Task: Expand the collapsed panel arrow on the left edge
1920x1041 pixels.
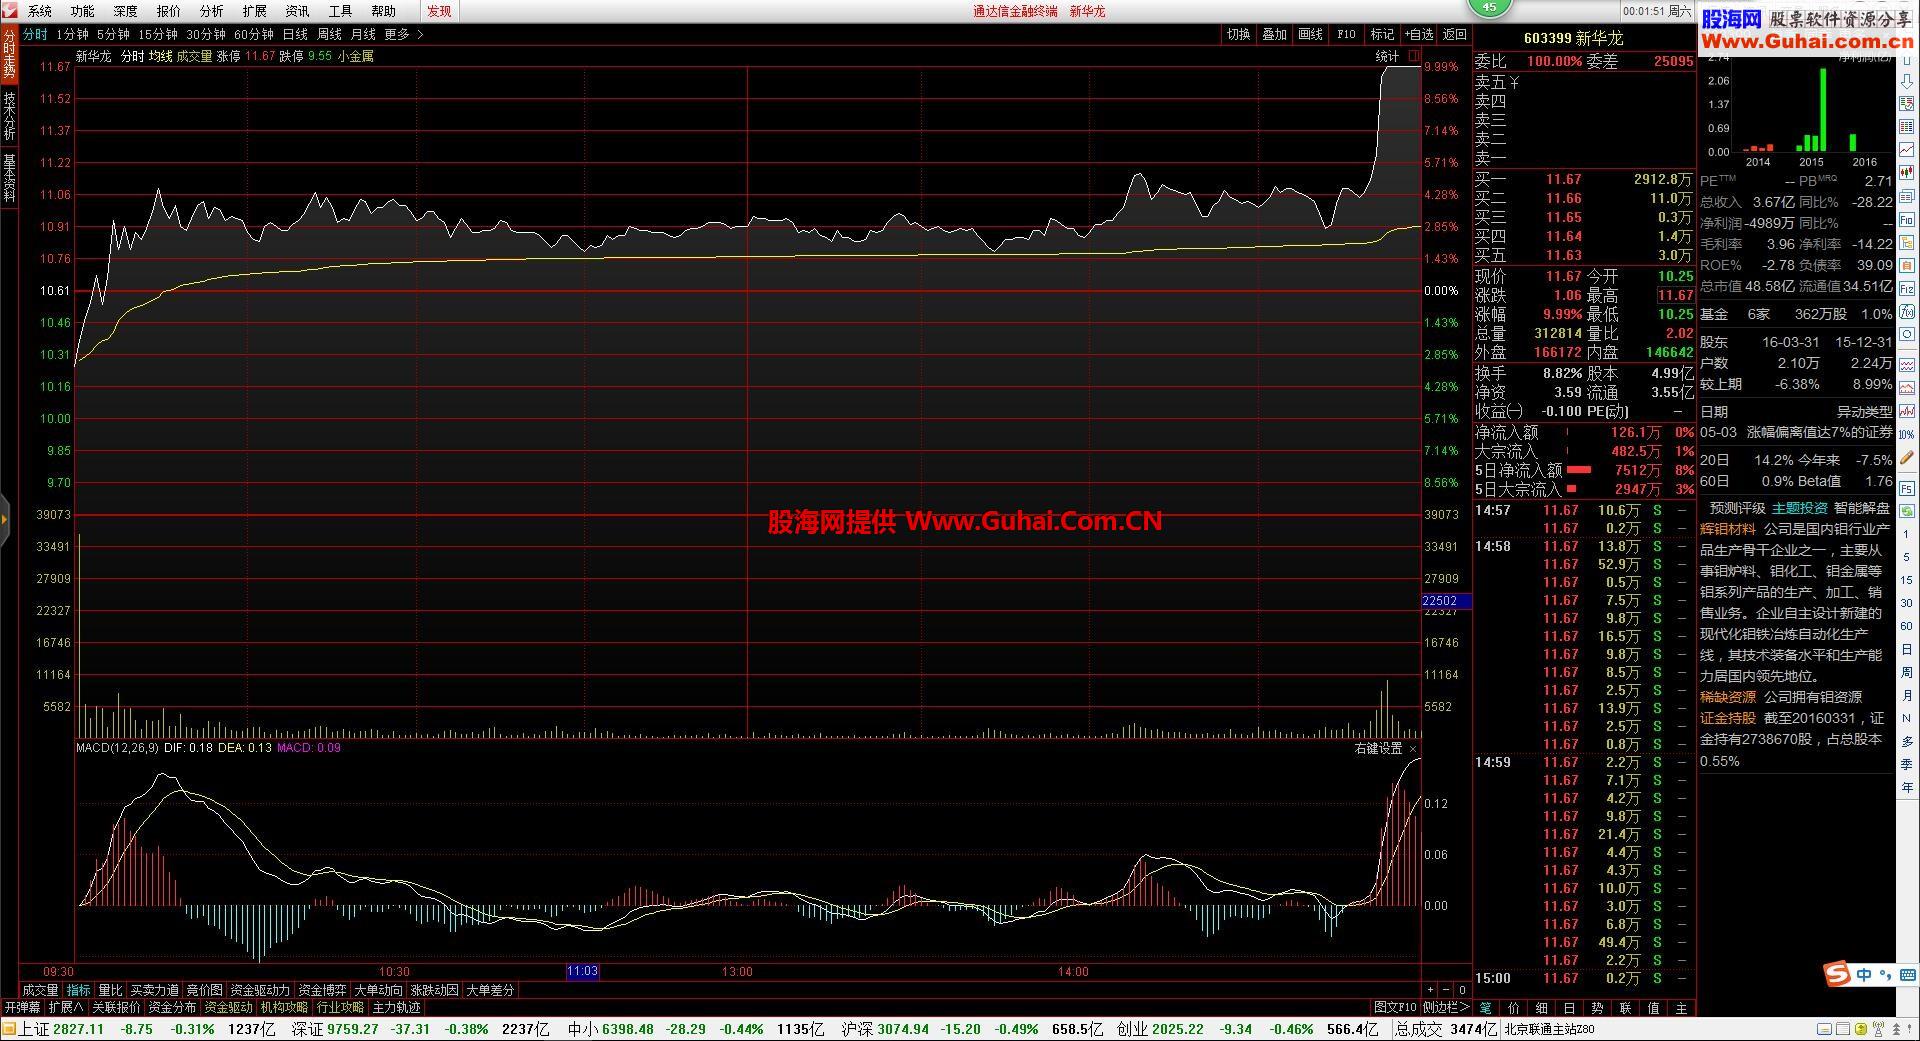Action: click(x=4, y=519)
